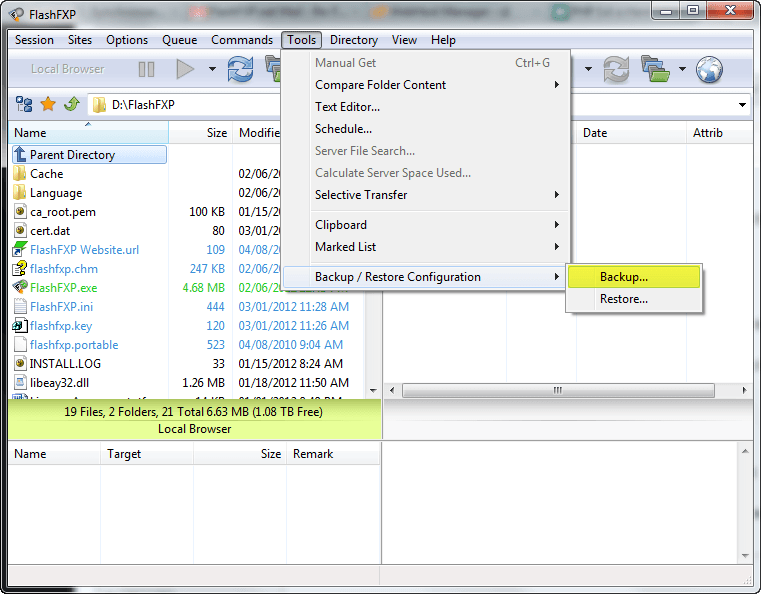Sort local list by Name column
The width and height of the screenshot is (761, 594).
(x=88, y=132)
